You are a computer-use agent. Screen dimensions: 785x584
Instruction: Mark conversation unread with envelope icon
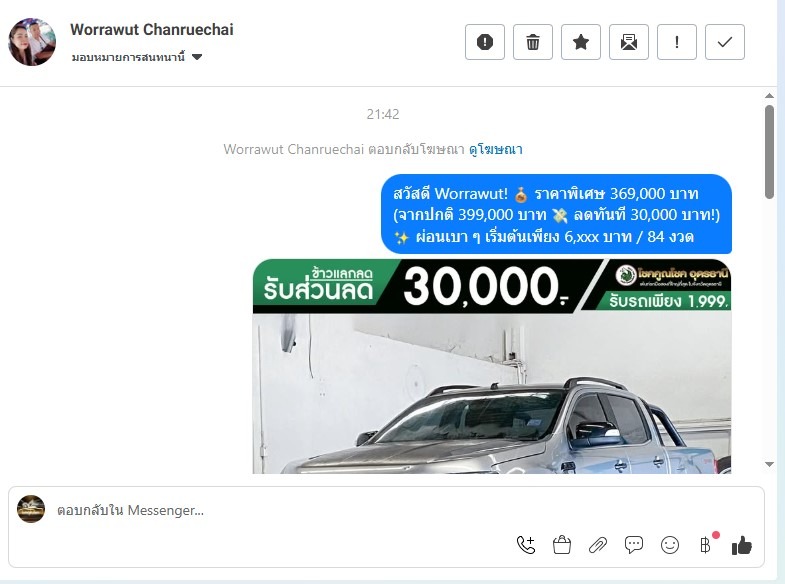point(629,42)
